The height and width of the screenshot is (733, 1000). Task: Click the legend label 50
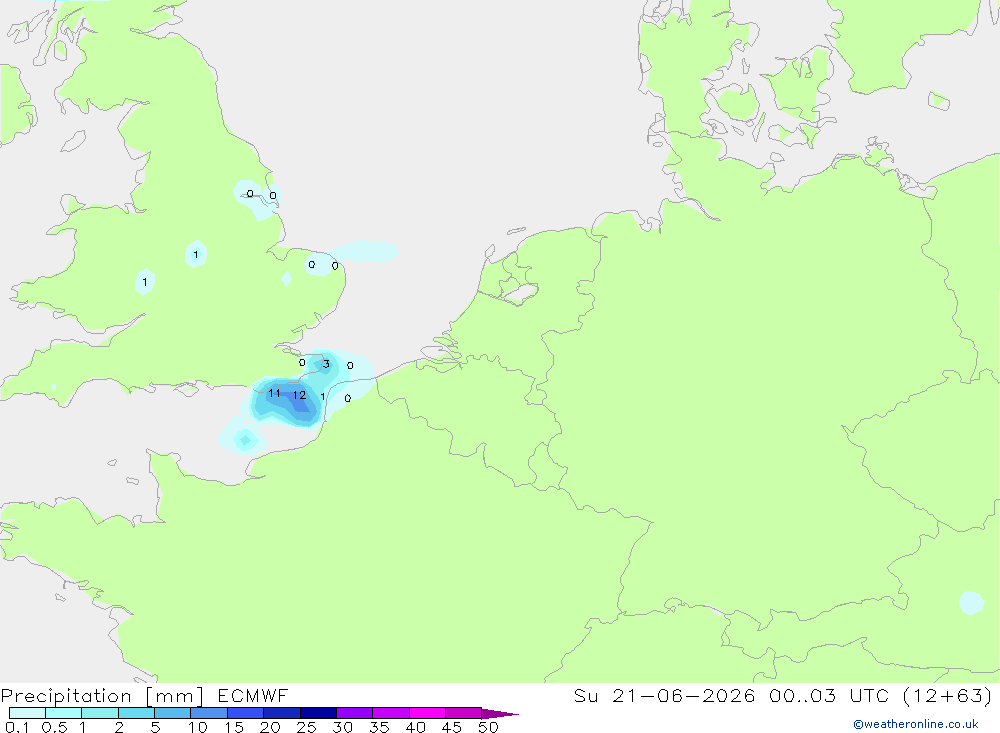pos(488,727)
